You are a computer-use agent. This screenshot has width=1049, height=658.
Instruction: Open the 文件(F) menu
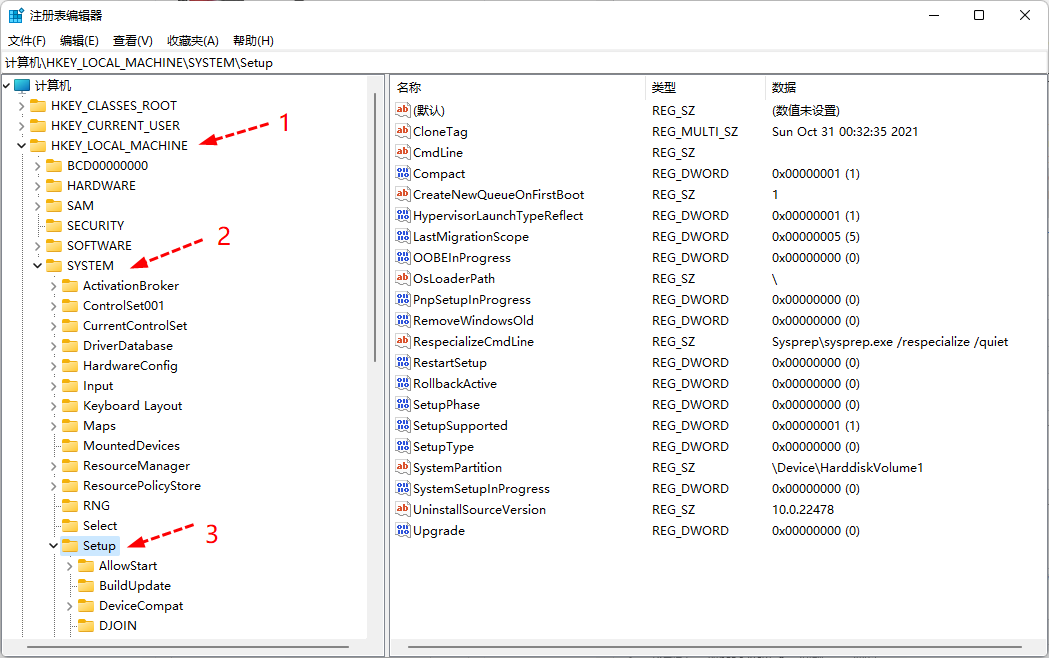point(27,40)
